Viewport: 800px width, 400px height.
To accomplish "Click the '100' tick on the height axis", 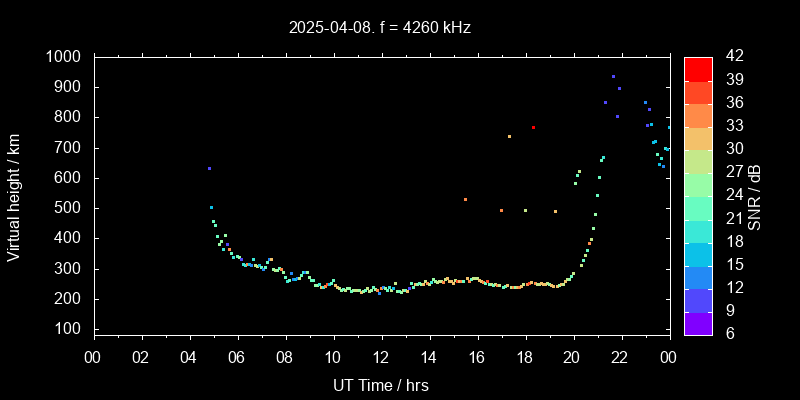I will click(72, 329).
